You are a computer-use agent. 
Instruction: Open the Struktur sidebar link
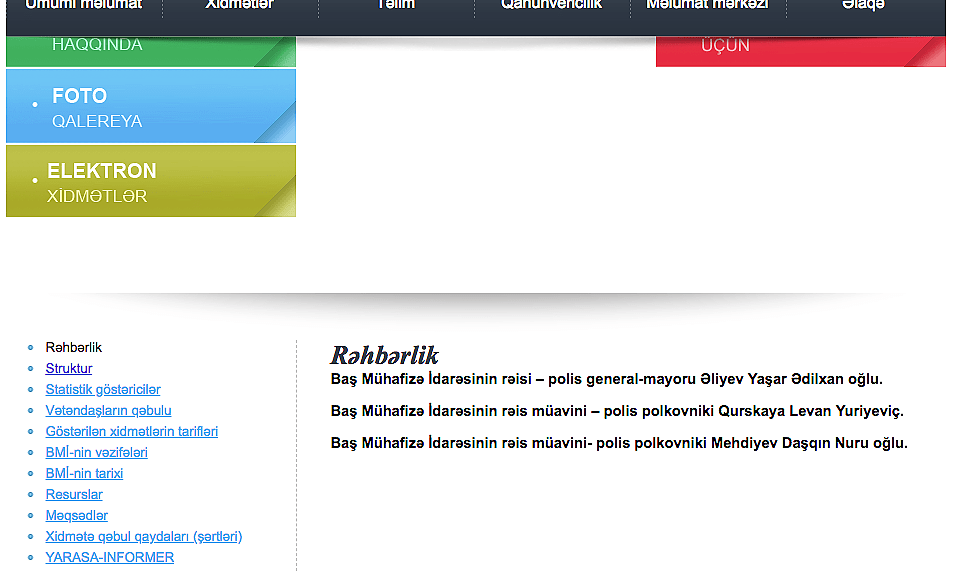tap(69, 369)
